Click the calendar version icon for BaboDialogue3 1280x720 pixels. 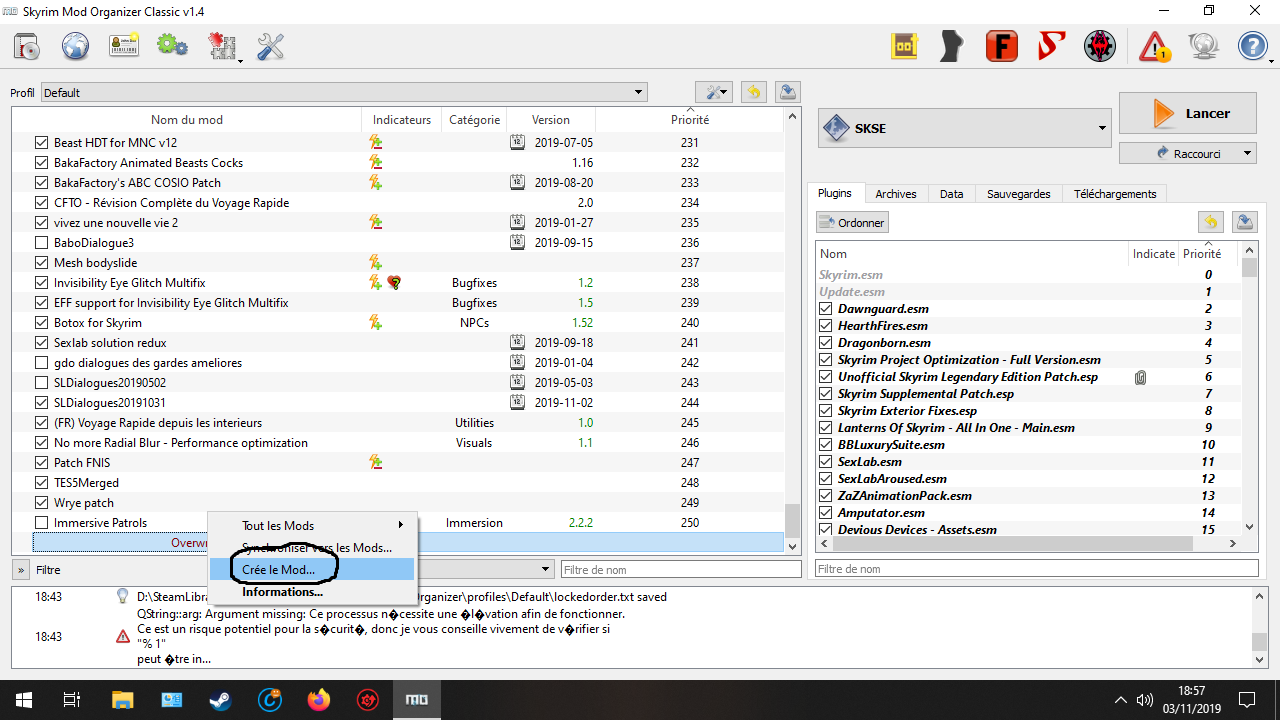[x=517, y=242]
